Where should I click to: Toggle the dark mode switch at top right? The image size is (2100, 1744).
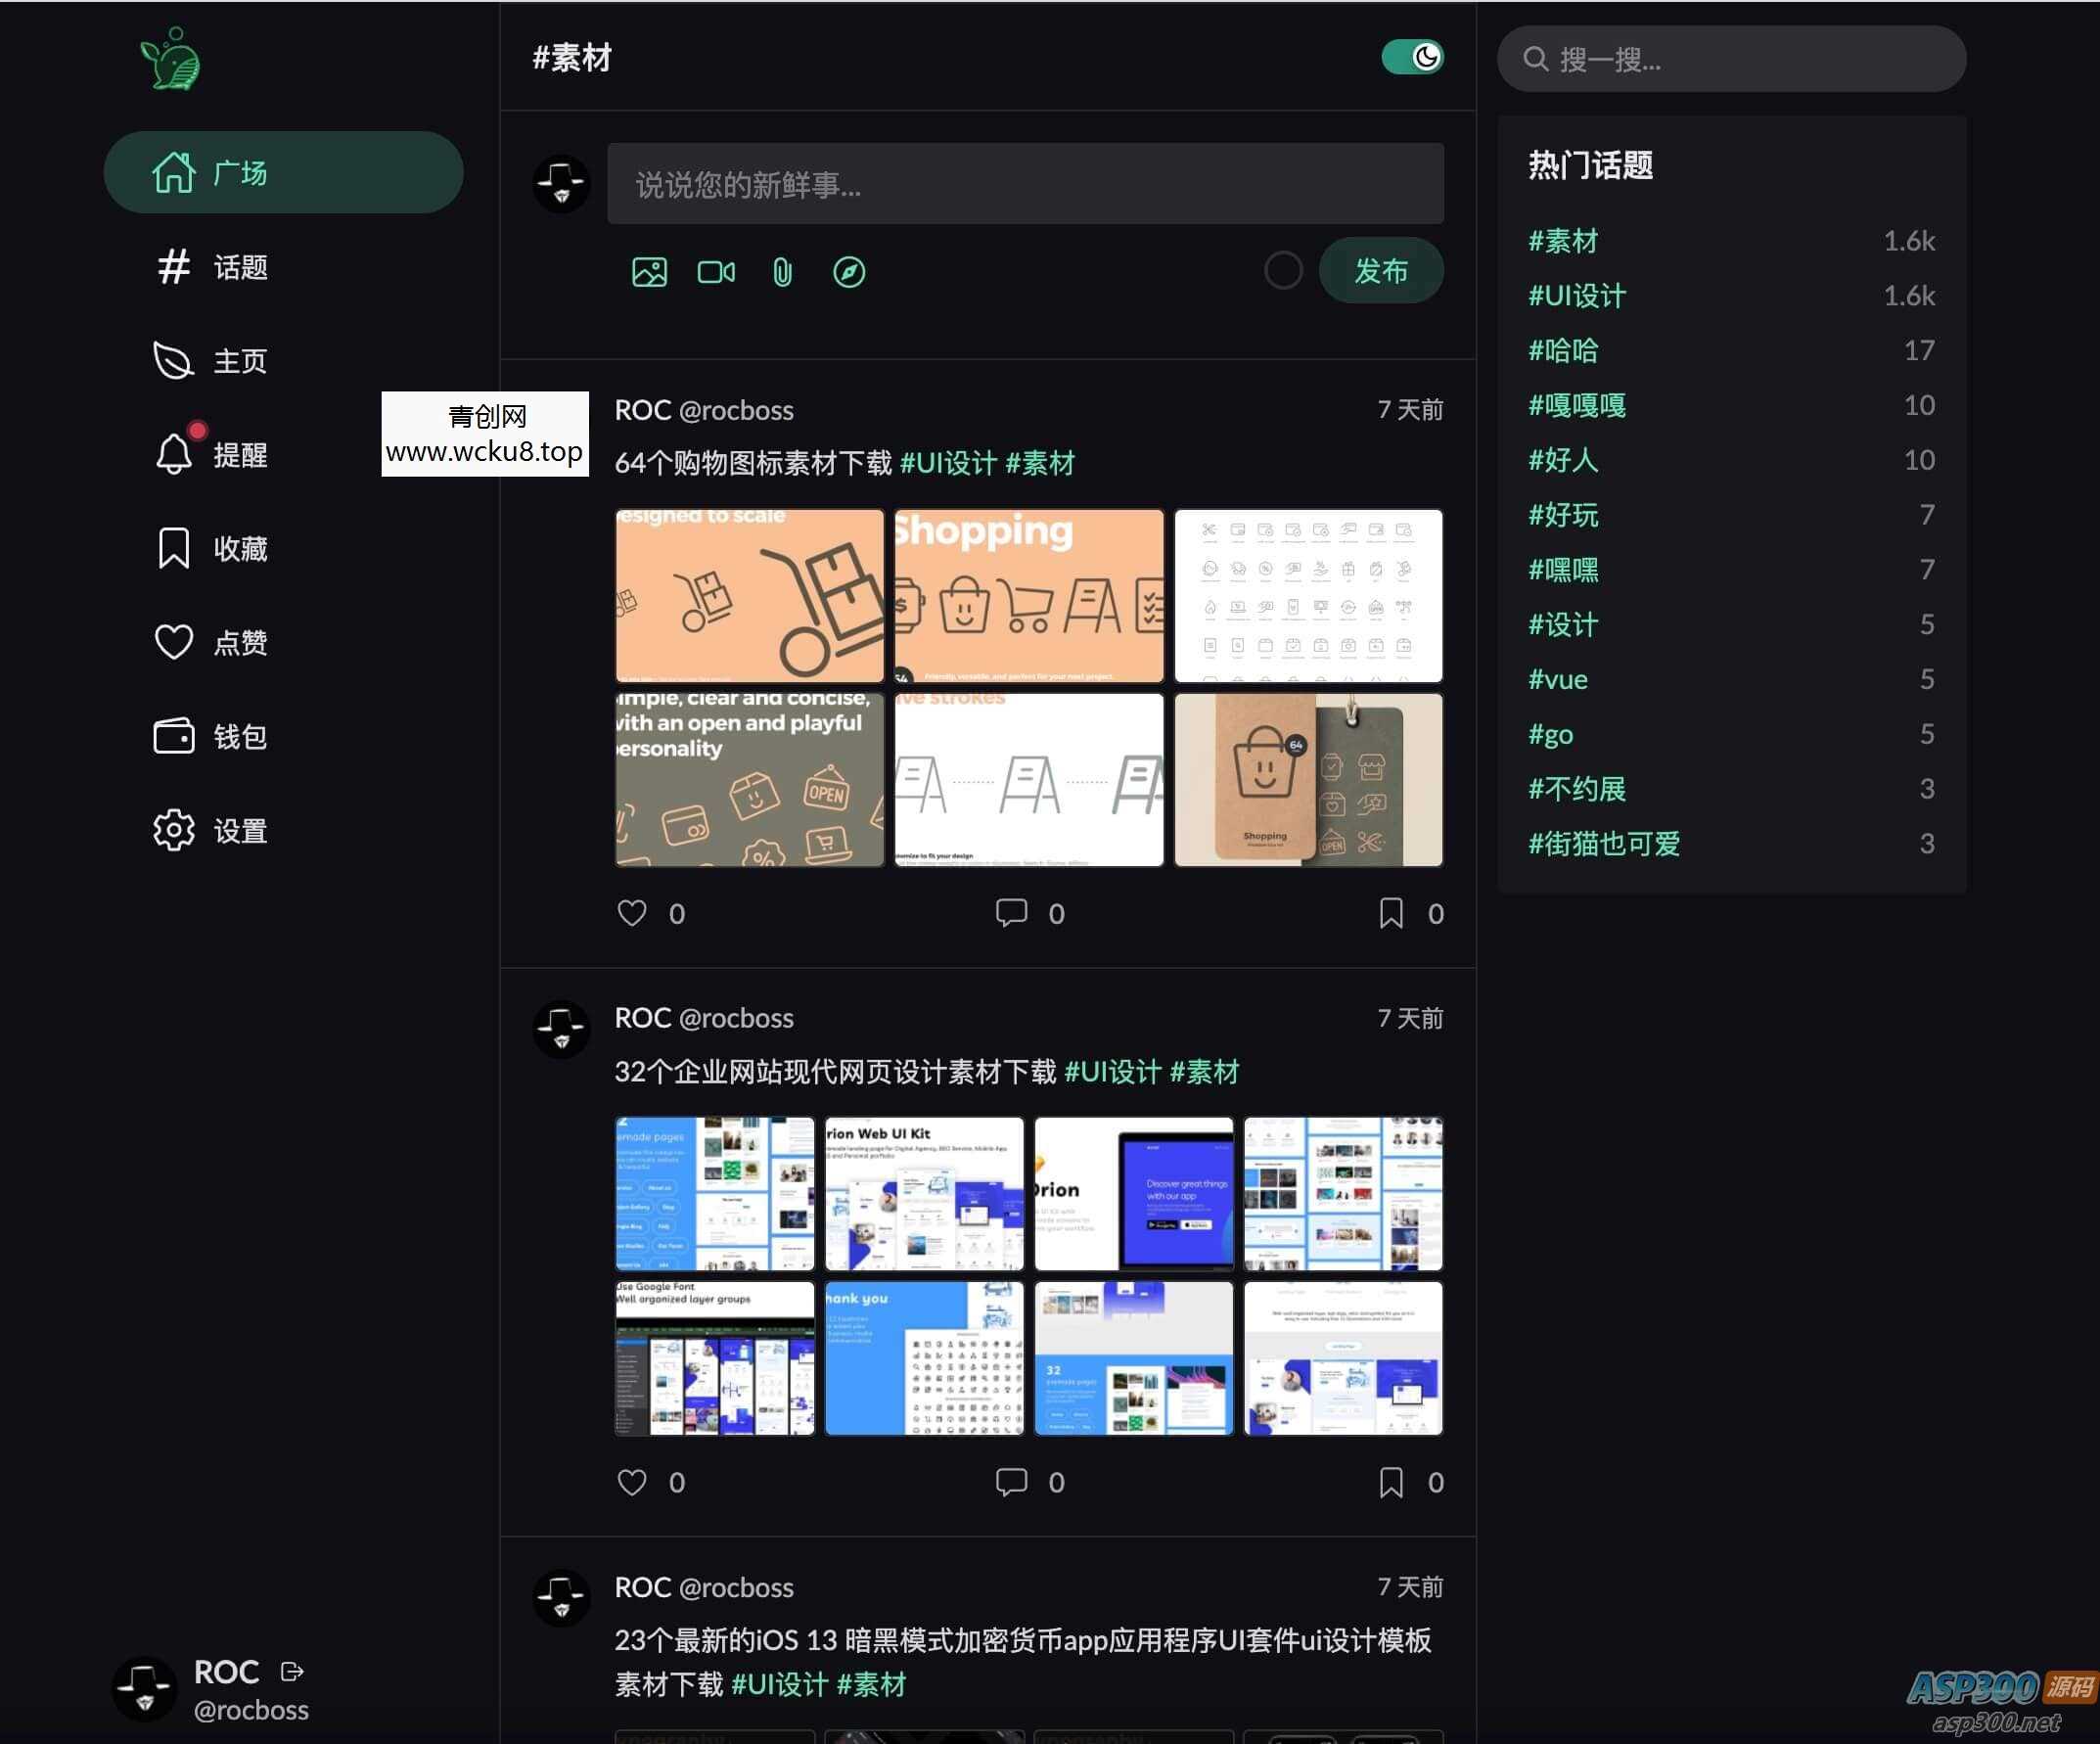point(1413,58)
